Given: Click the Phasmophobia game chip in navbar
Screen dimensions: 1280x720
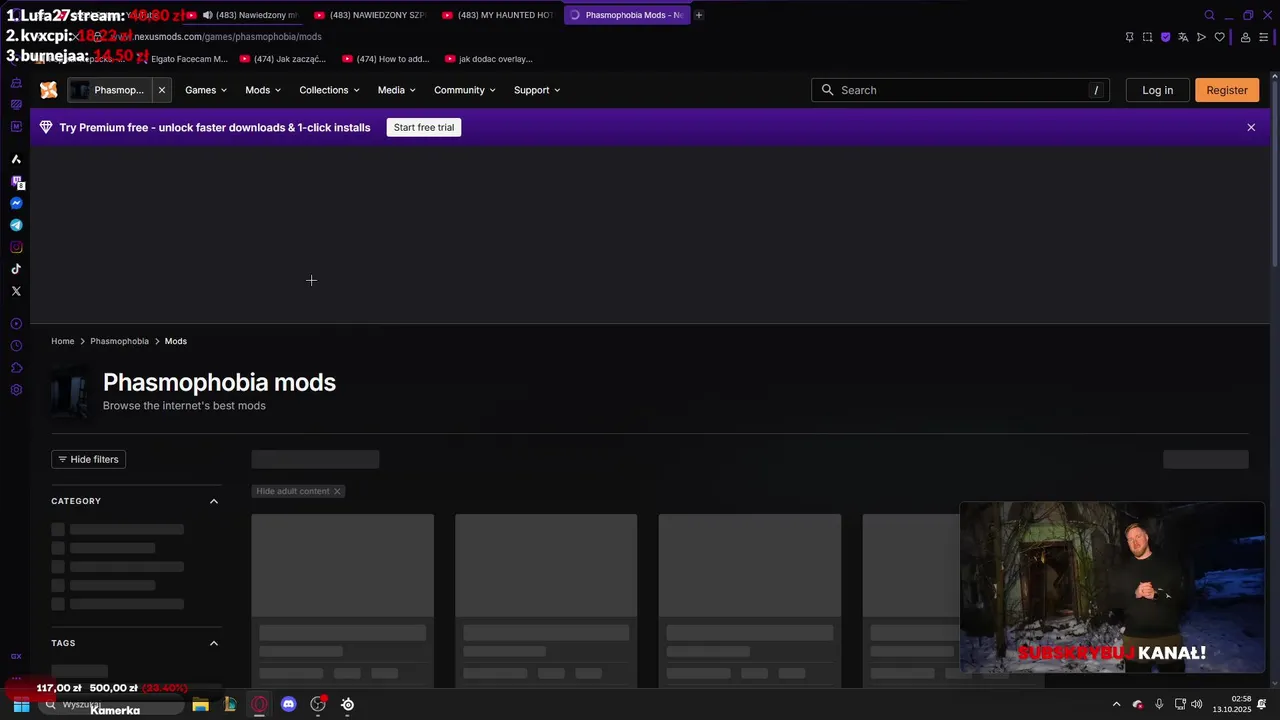Looking at the screenshot, I should pos(110,90).
